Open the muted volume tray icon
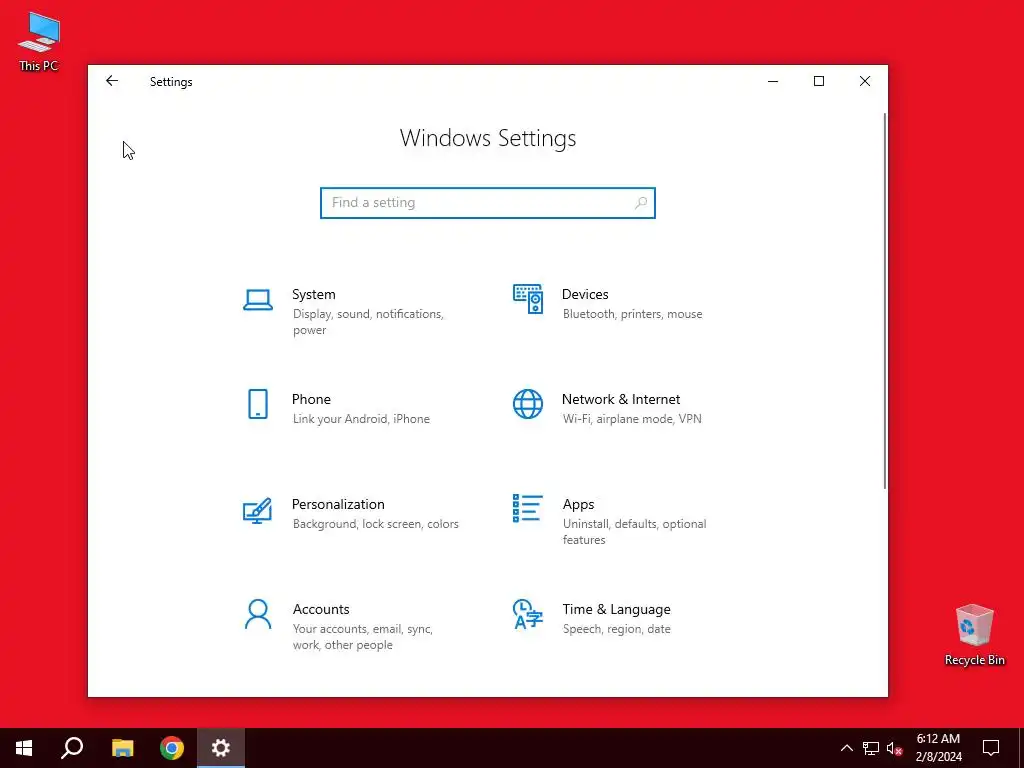This screenshot has height=768, width=1024. (x=895, y=748)
